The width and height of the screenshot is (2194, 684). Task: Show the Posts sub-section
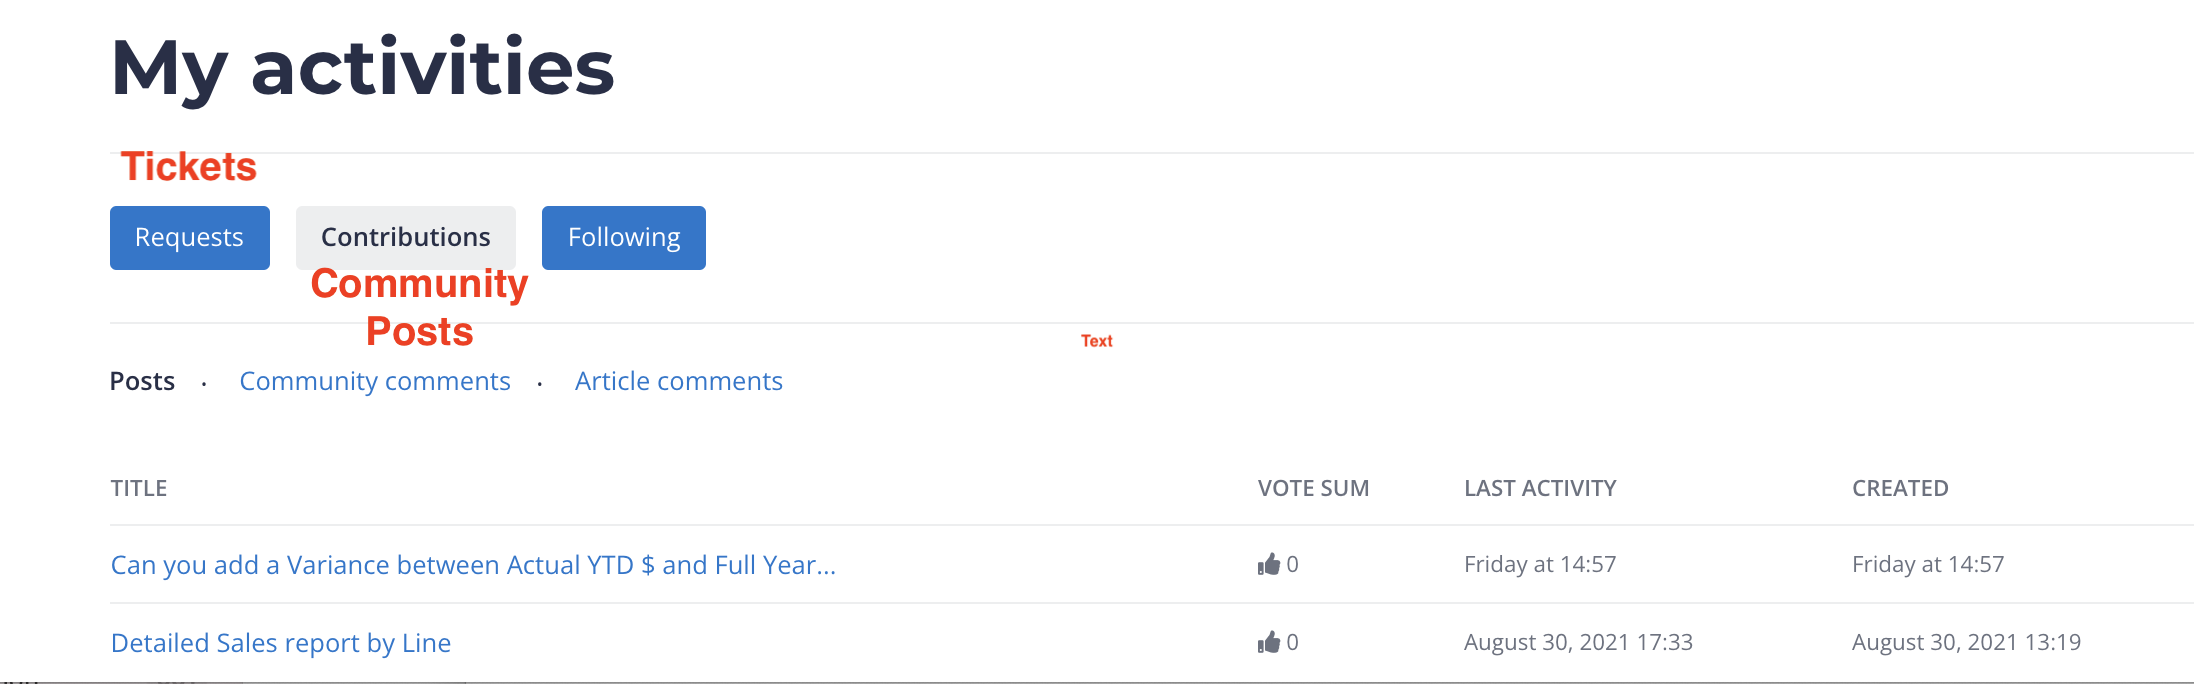coord(142,381)
